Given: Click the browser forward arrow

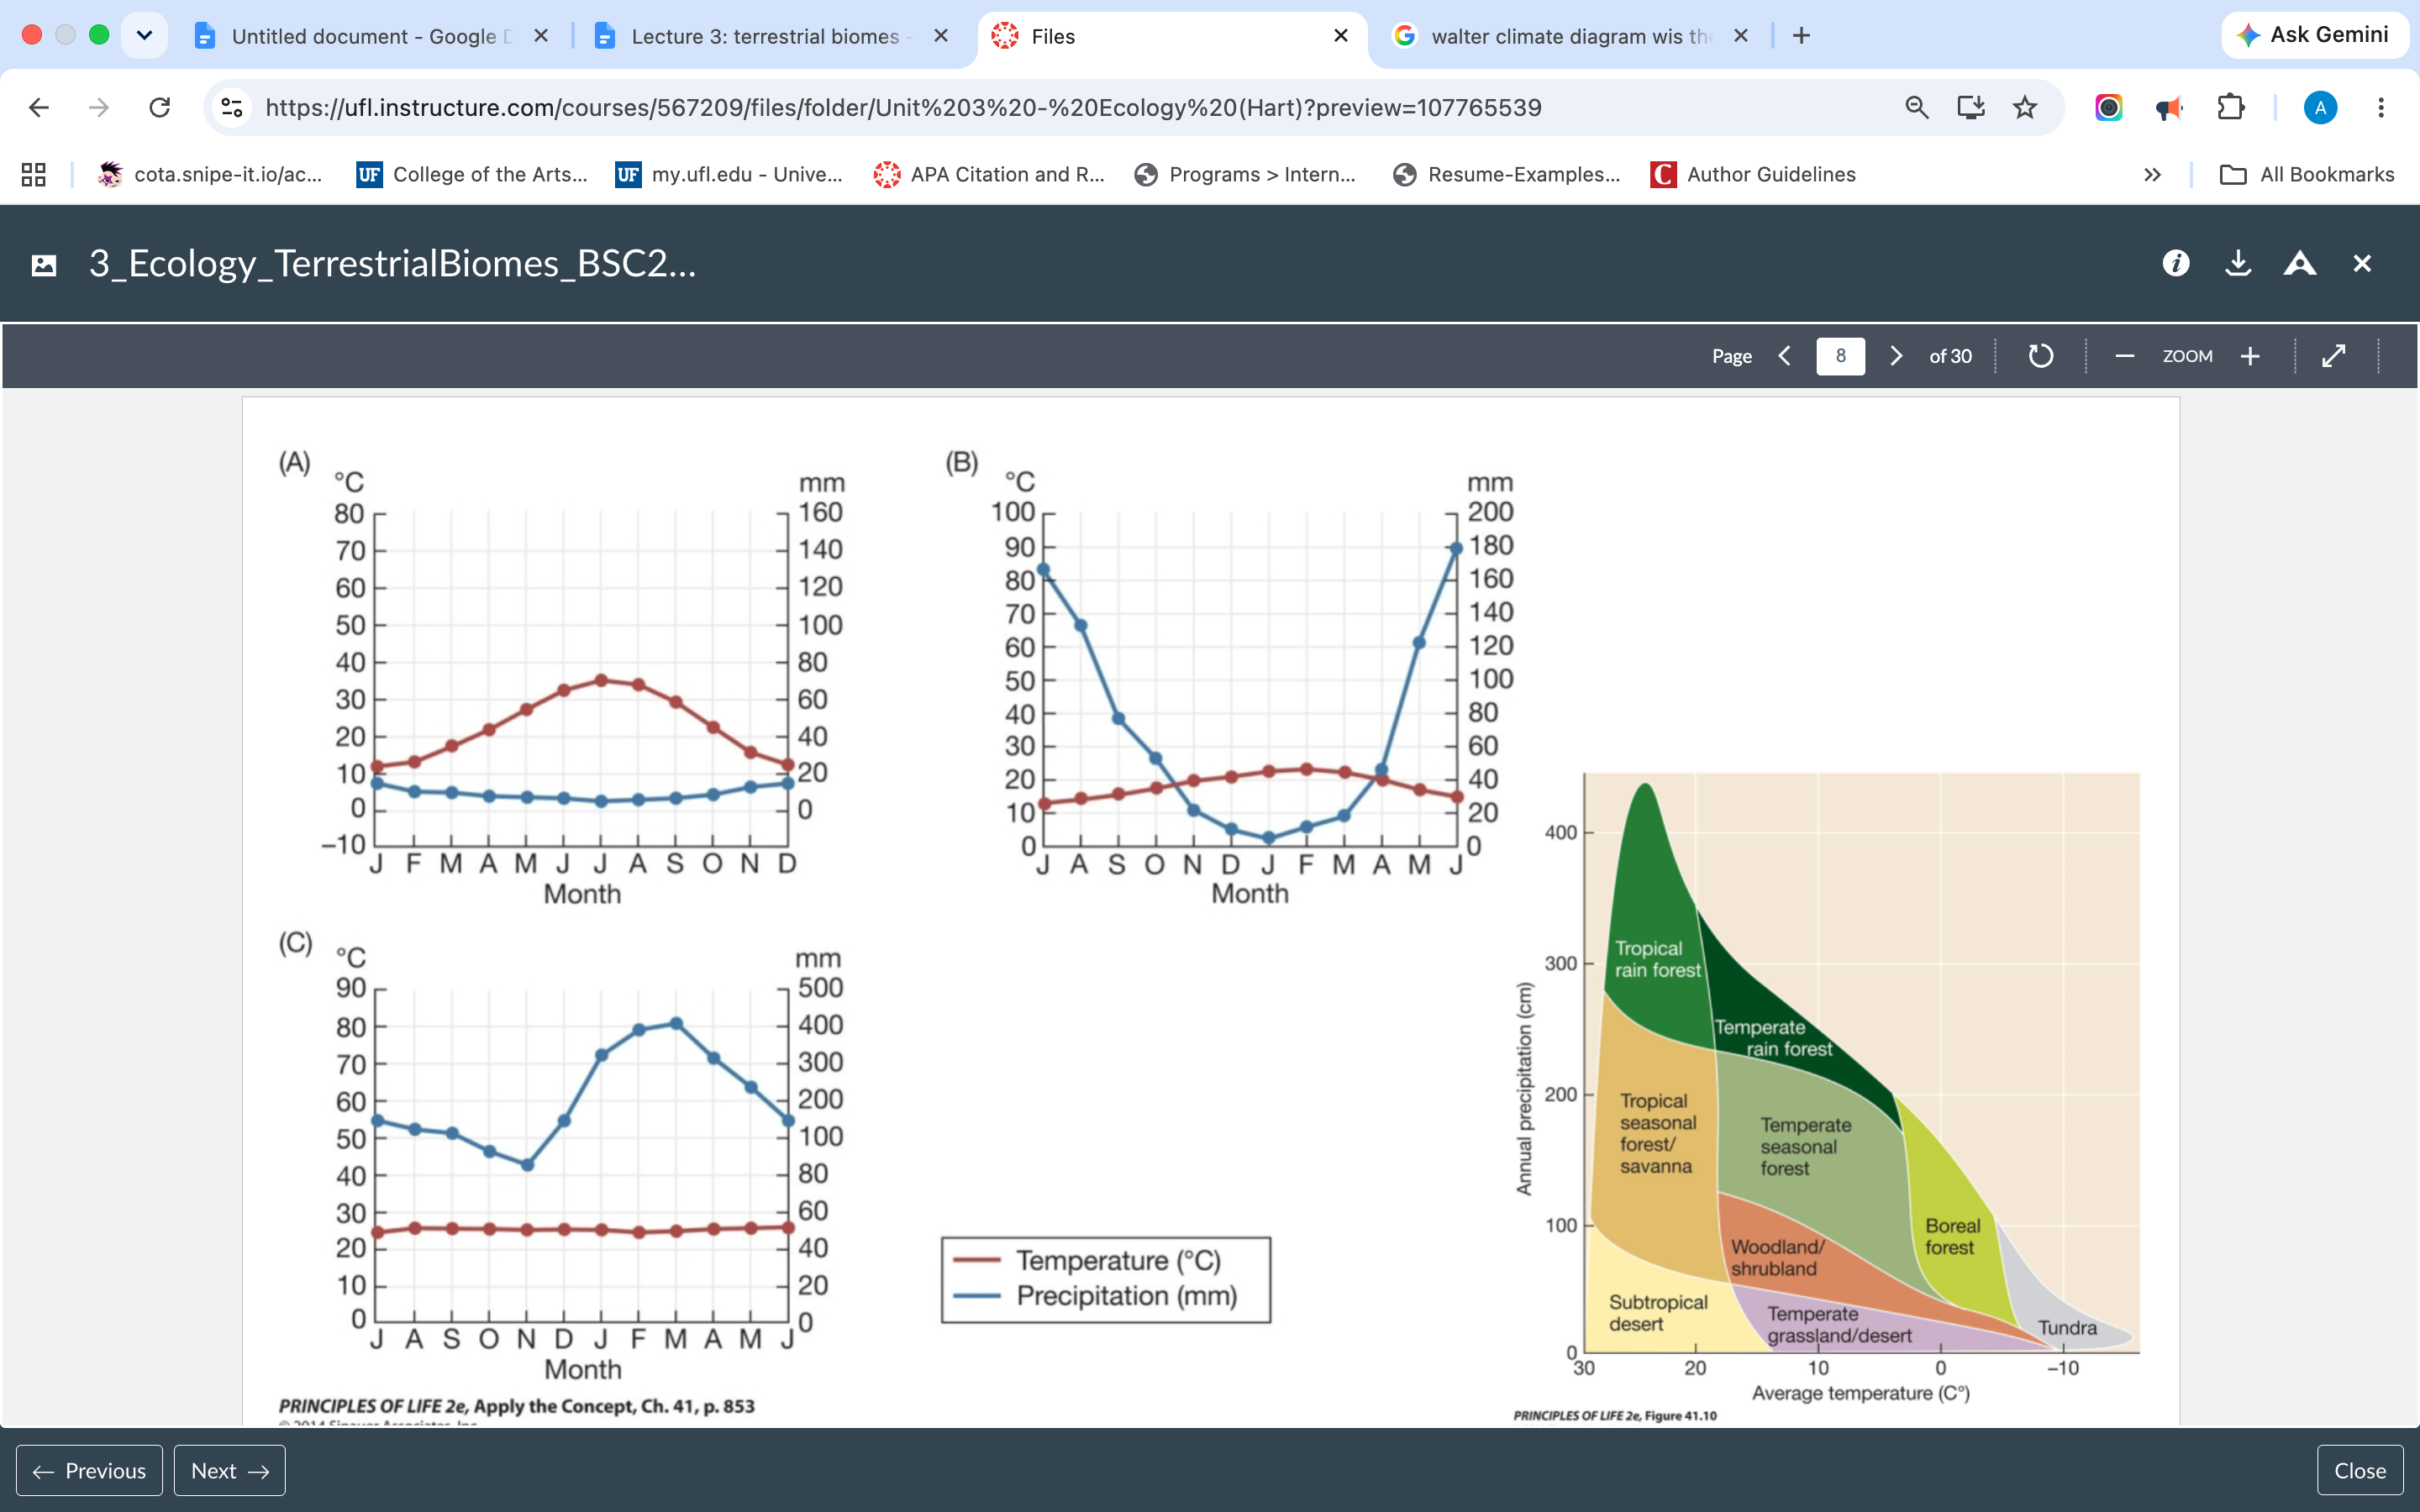Looking at the screenshot, I should pyautogui.click(x=99, y=107).
